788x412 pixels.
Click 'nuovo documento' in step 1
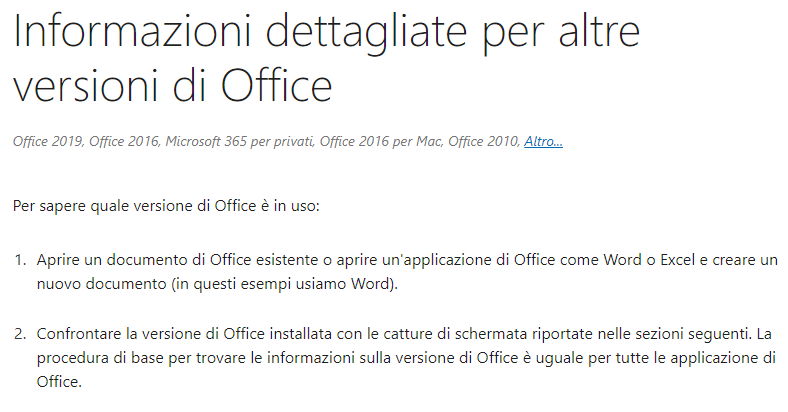click(x=102, y=284)
